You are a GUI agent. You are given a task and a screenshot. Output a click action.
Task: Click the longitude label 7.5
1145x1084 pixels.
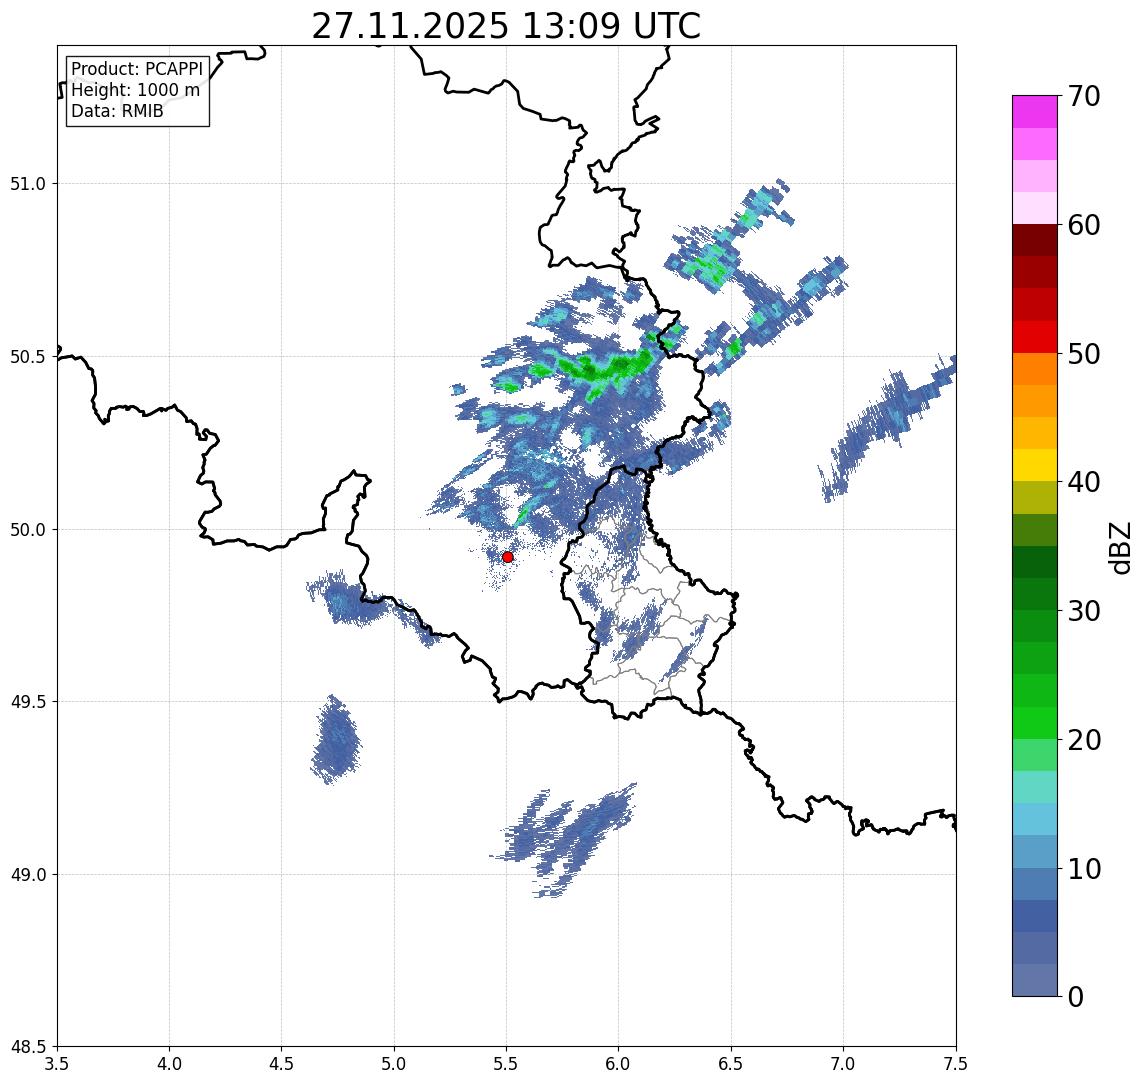click(956, 1064)
